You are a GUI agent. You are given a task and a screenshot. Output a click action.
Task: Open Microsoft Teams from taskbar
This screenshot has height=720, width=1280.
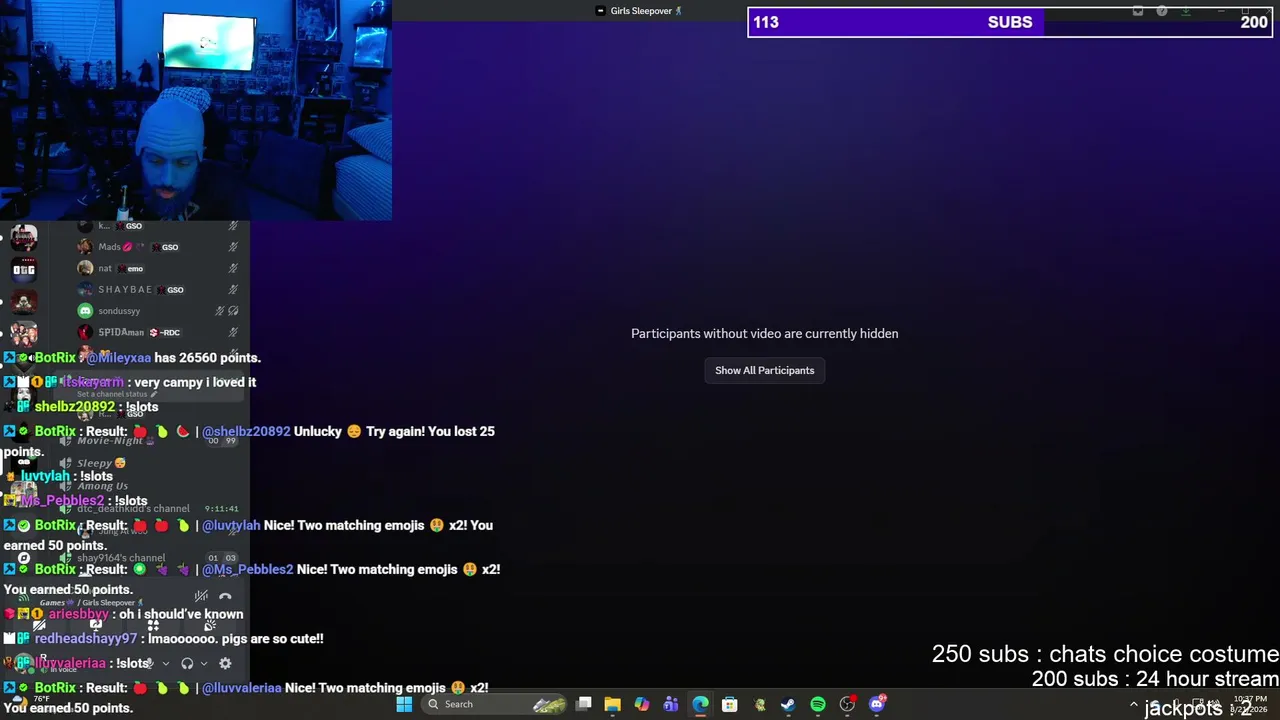(671, 704)
